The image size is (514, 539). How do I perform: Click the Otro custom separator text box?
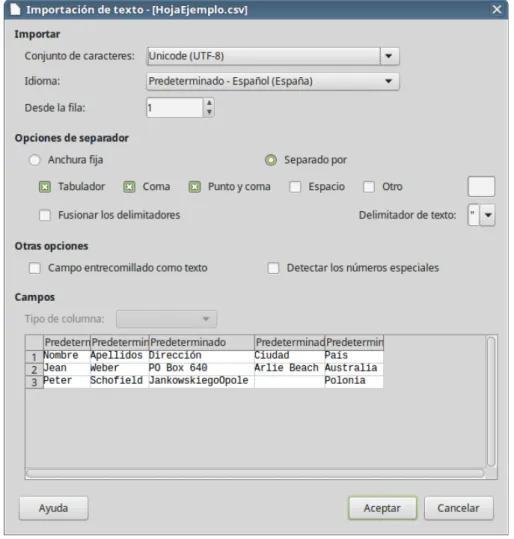click(481, 187)
